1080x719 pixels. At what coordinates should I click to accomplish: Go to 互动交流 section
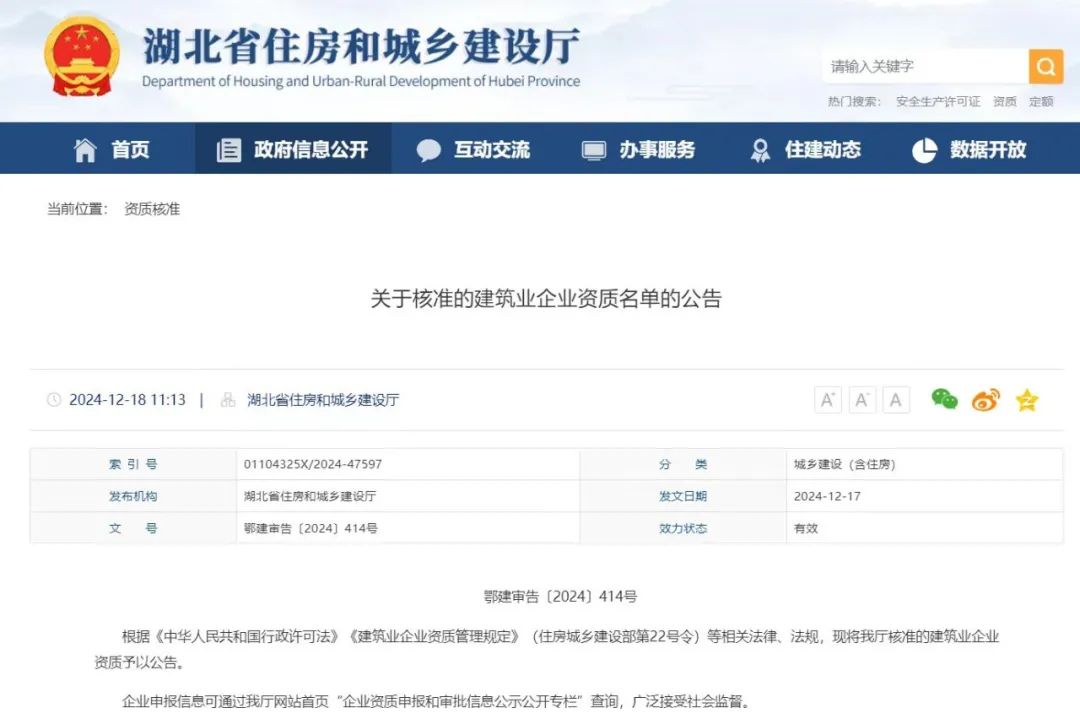[473, 150]
